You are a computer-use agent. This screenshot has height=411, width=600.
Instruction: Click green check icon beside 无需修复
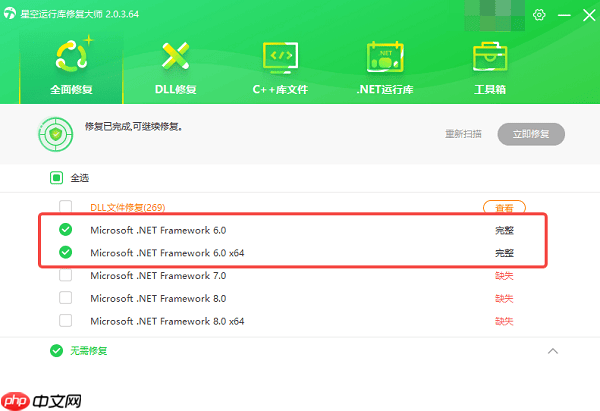pos(56,351)
